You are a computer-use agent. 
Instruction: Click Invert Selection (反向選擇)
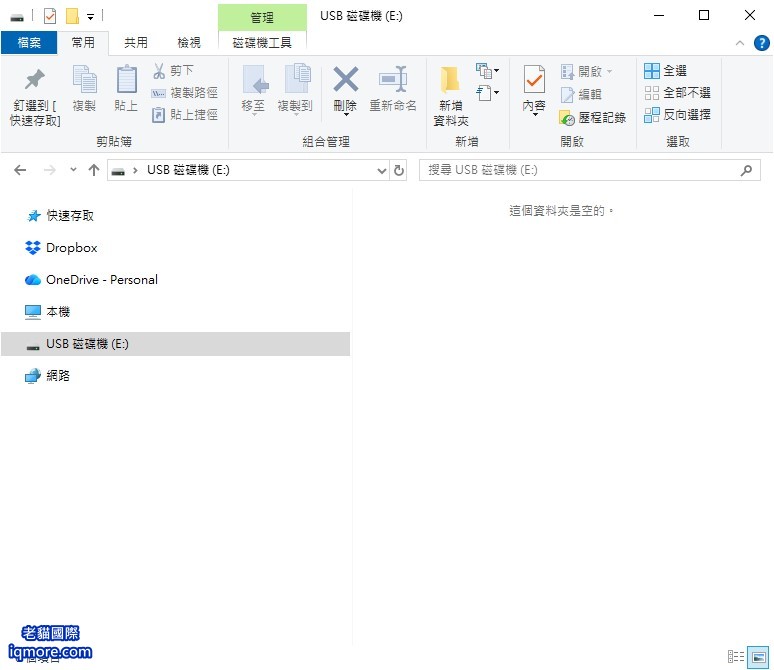[677, 115]
